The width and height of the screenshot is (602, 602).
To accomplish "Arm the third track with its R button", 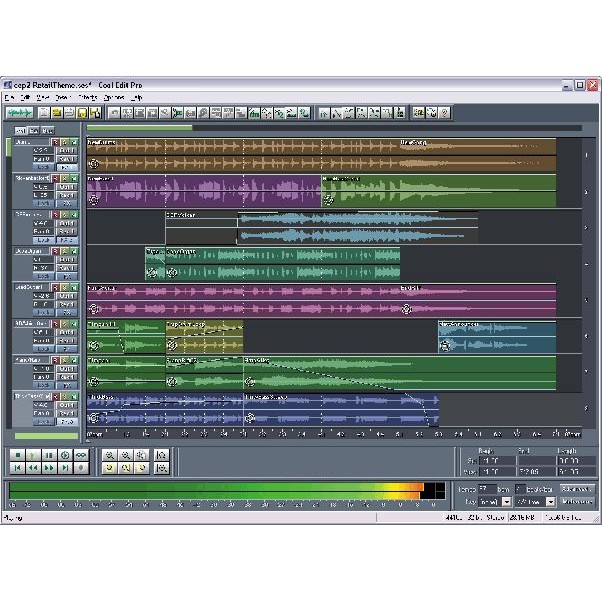I will 56,213.
